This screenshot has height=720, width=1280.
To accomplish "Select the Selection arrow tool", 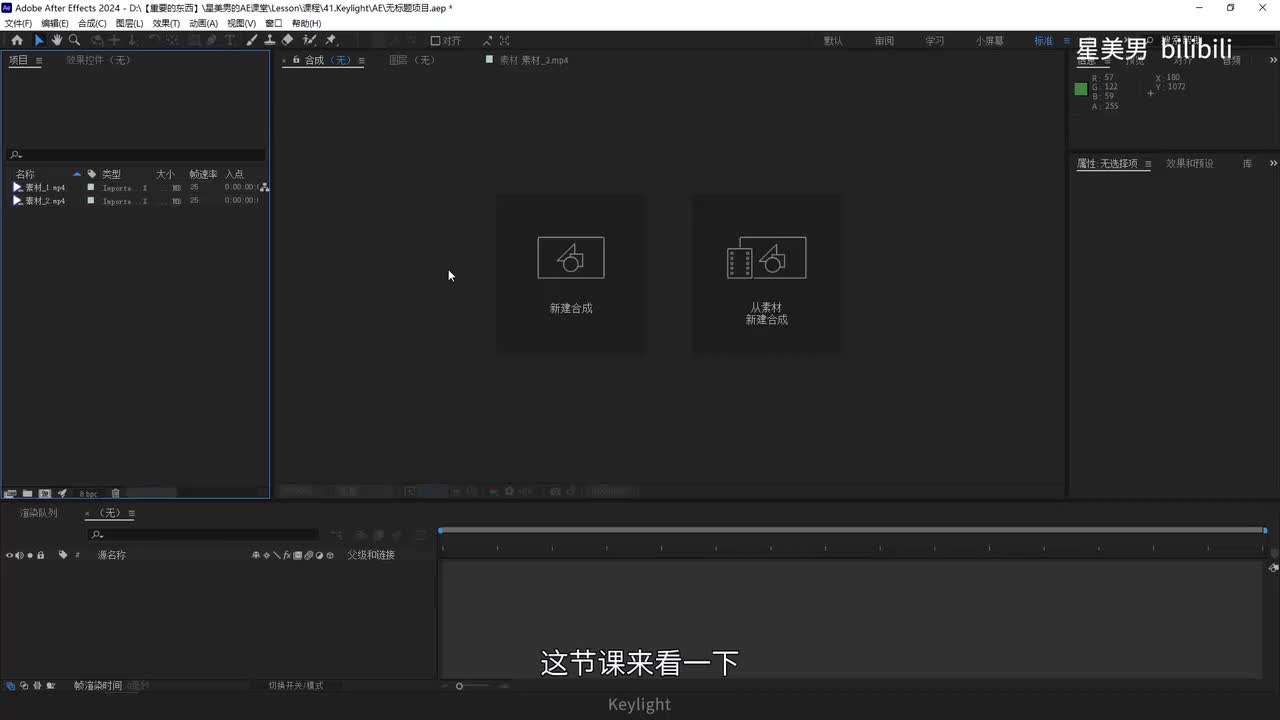I will pyautogui.click(x=39, y=41).
